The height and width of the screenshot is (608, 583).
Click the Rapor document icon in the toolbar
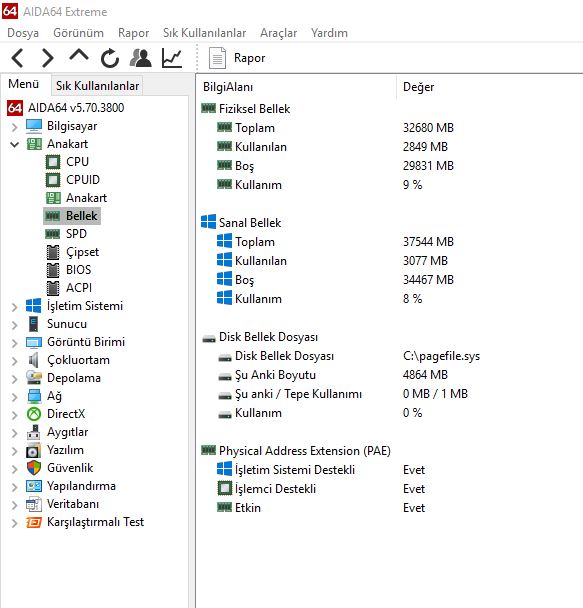tap(217, 58)
